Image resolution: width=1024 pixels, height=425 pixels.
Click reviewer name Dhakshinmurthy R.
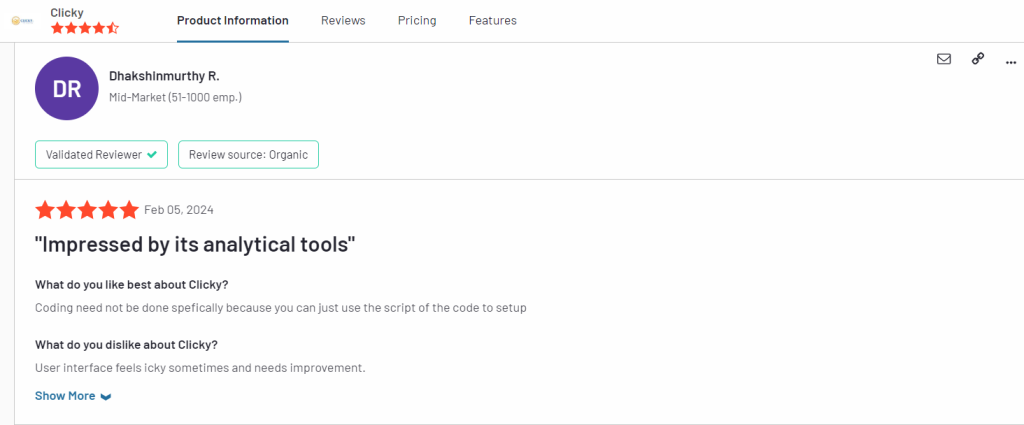coord(164,76)
